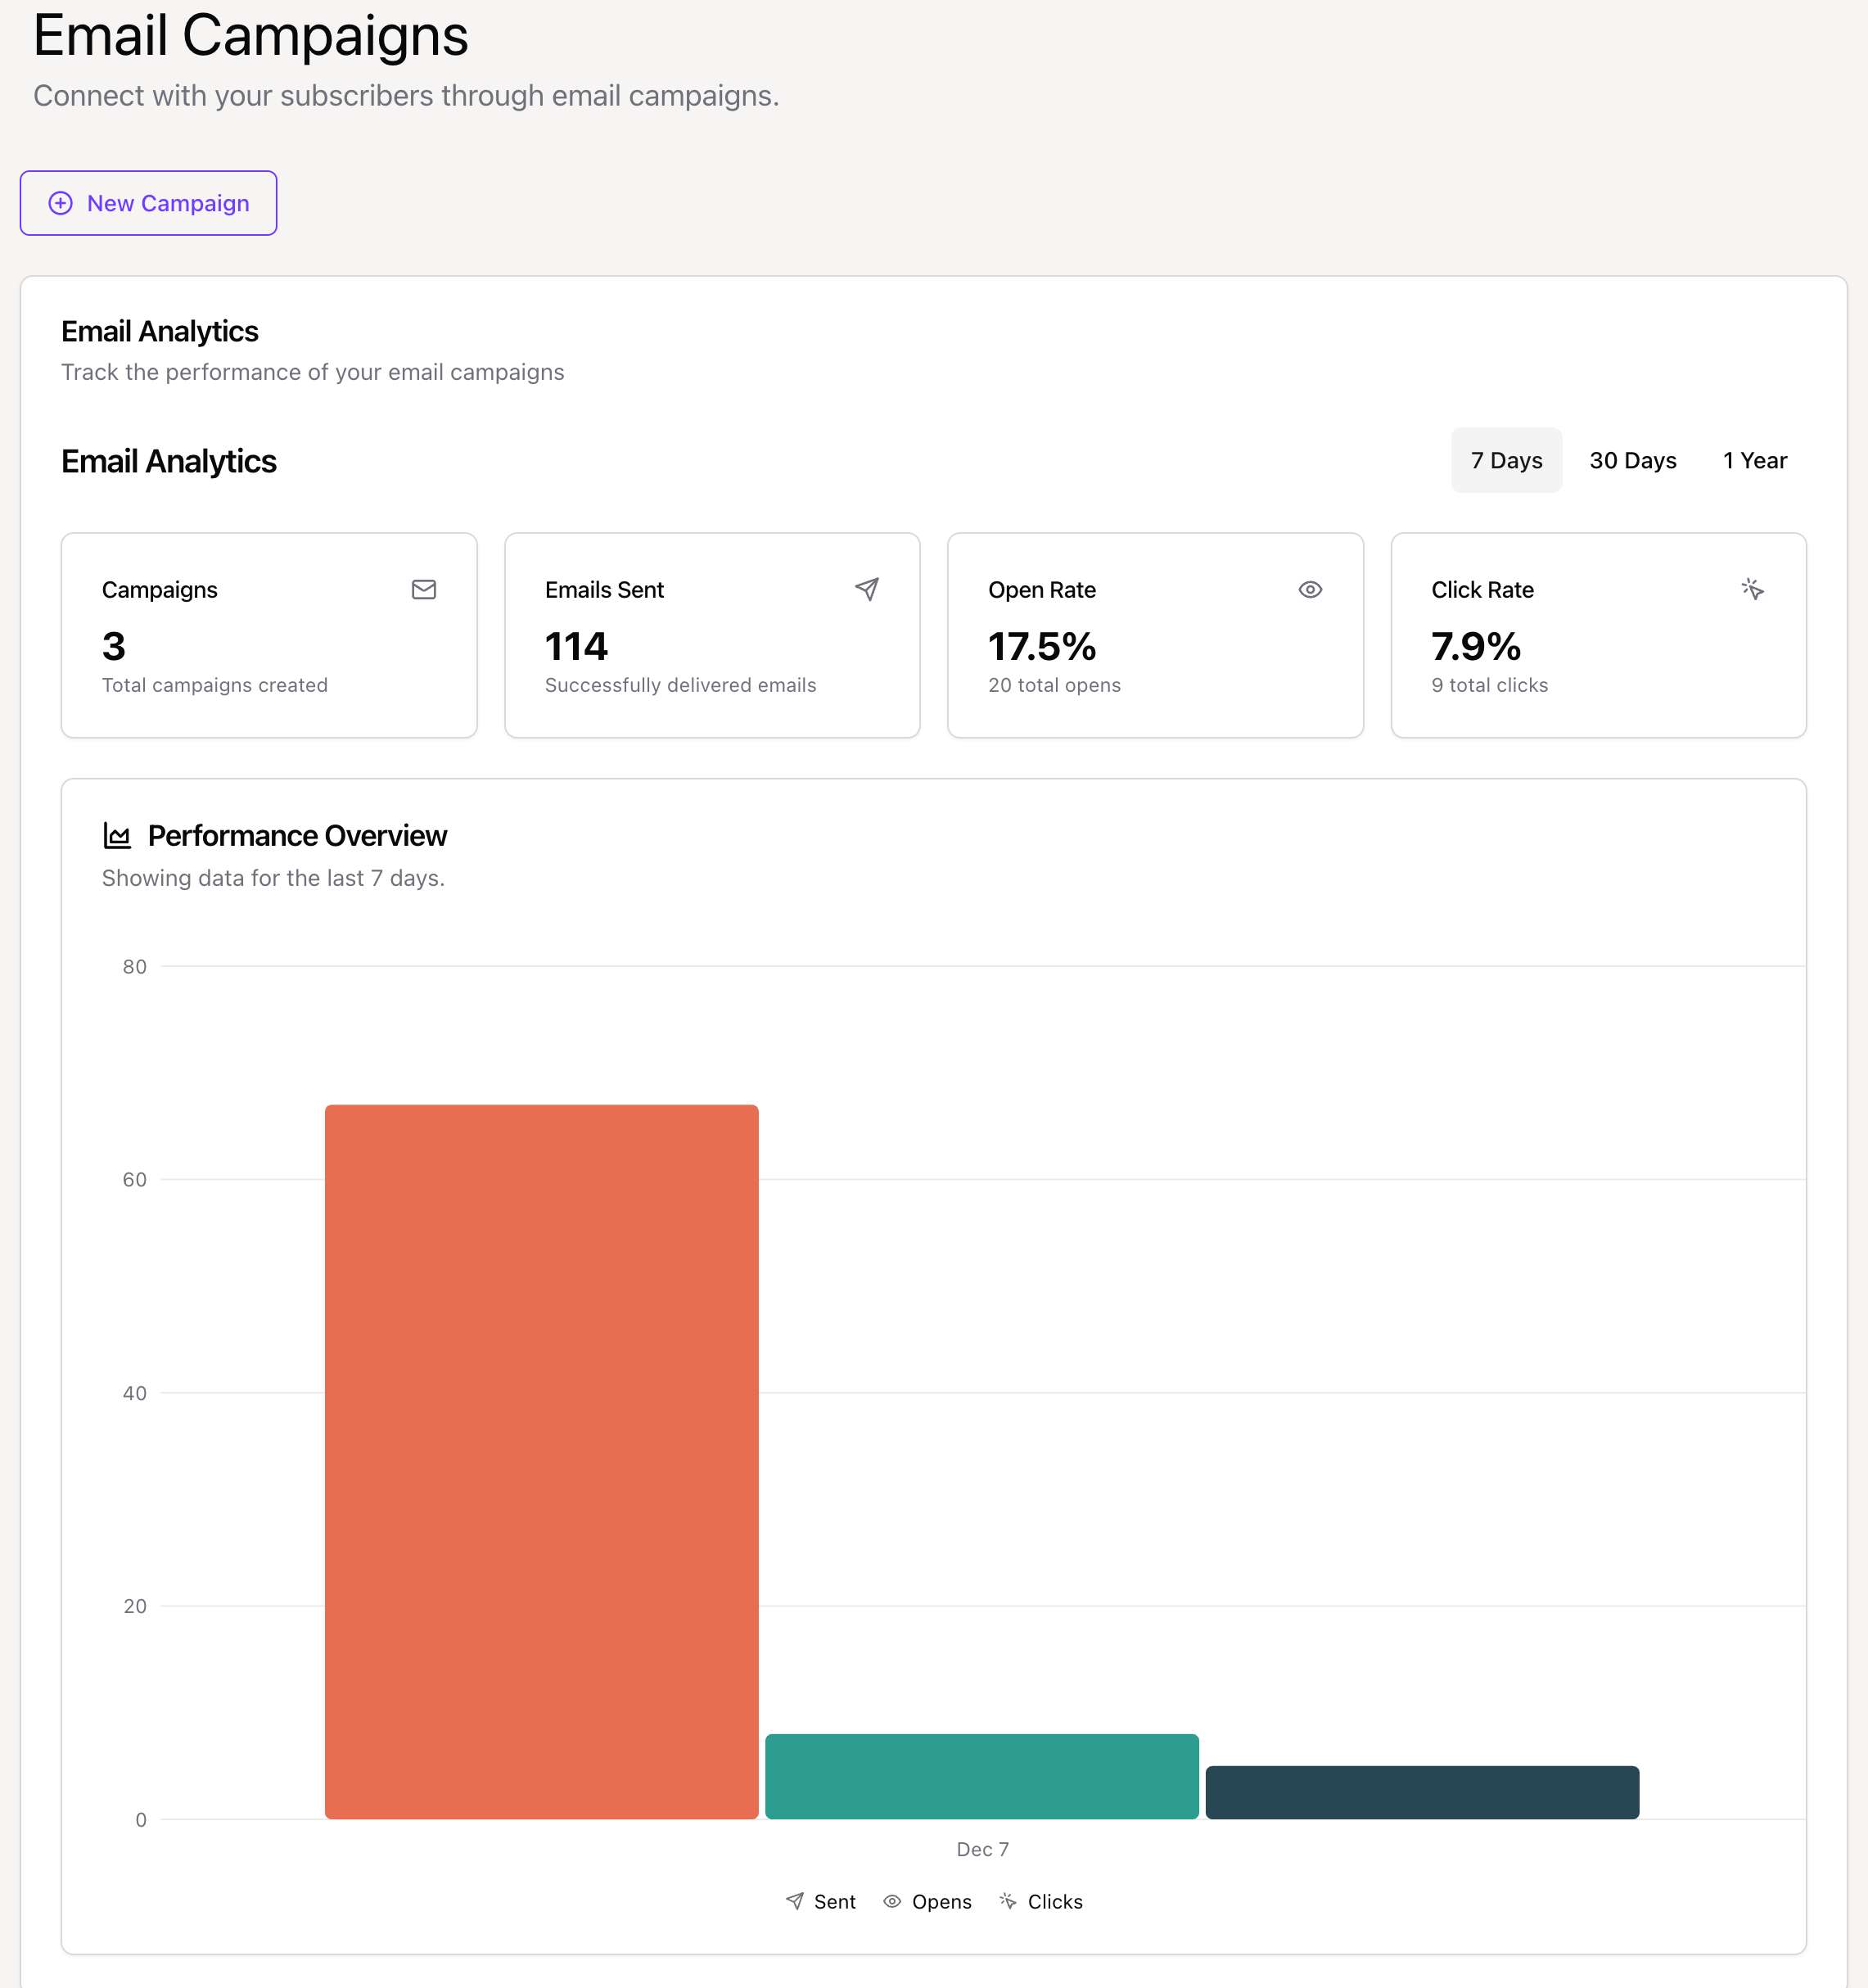This screenshot has height=1988, width=1868.
Task: Toggle the Sent series in the legend
Action: click(834, 1901)
